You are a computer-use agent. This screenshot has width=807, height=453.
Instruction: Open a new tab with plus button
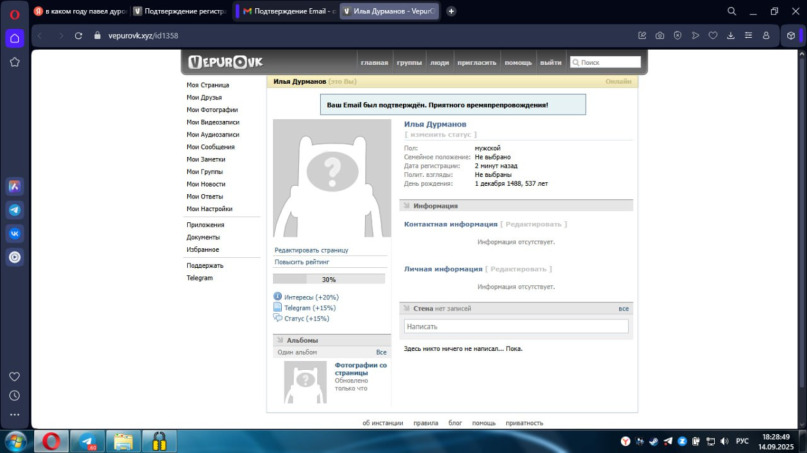(451, 11)
